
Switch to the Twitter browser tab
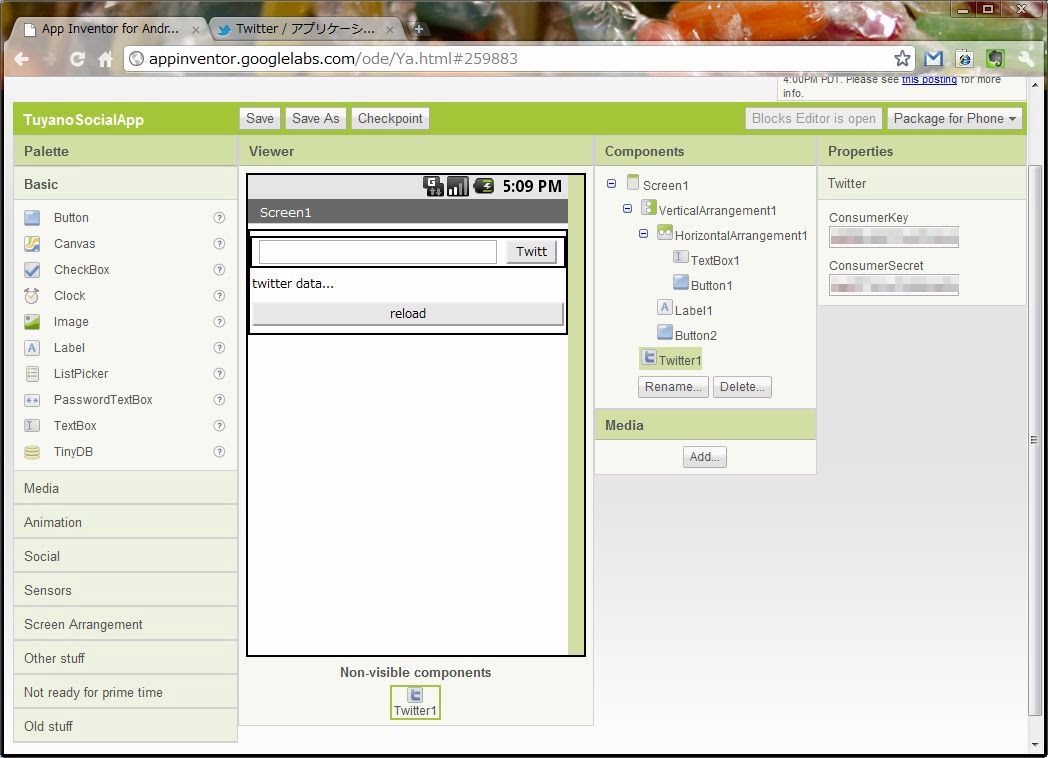[x=305, y=29]
